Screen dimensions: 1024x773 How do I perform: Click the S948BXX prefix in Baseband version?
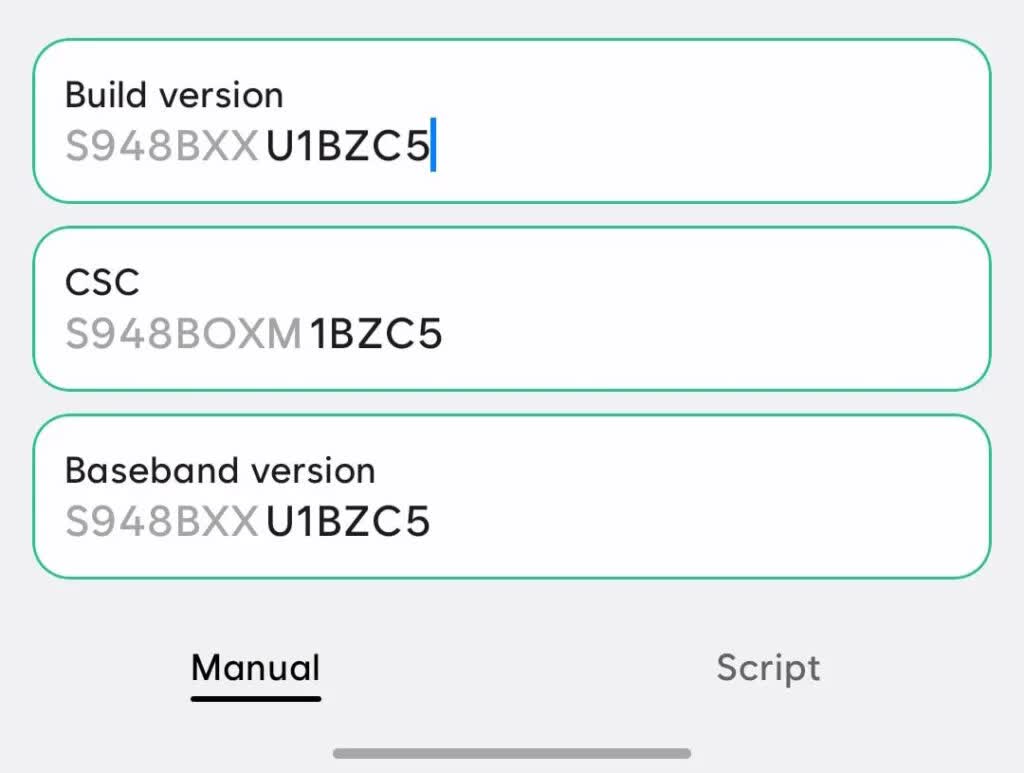tap(160, 521)
